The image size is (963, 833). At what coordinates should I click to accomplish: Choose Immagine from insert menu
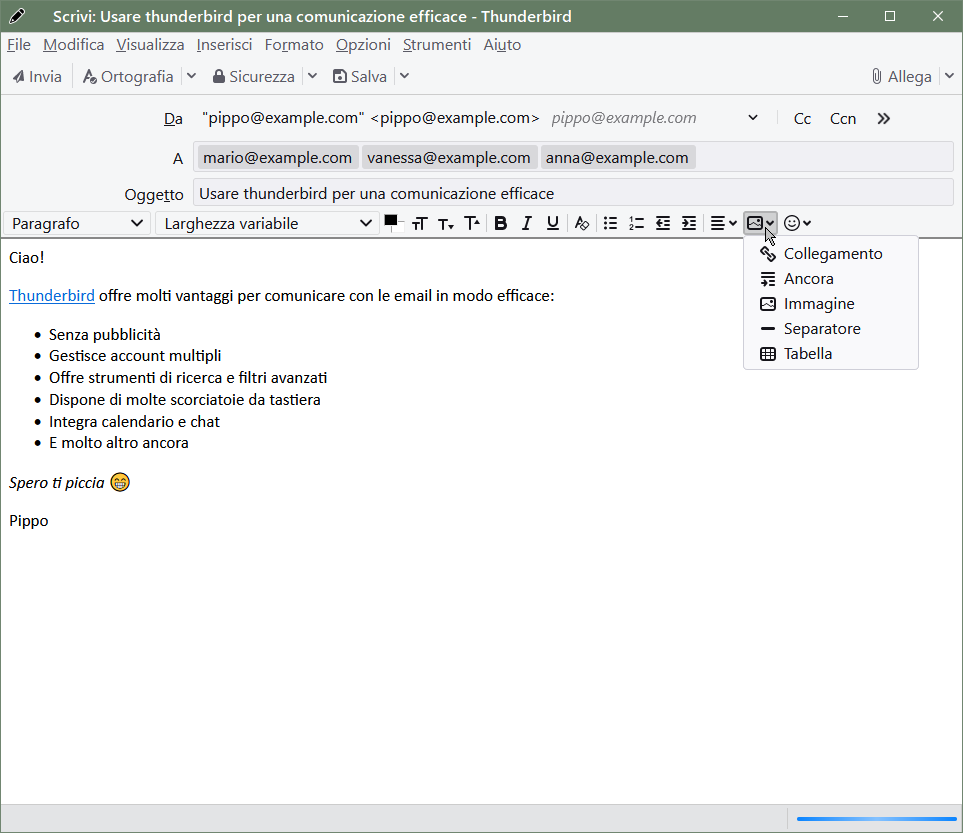[x=830, y=304]
